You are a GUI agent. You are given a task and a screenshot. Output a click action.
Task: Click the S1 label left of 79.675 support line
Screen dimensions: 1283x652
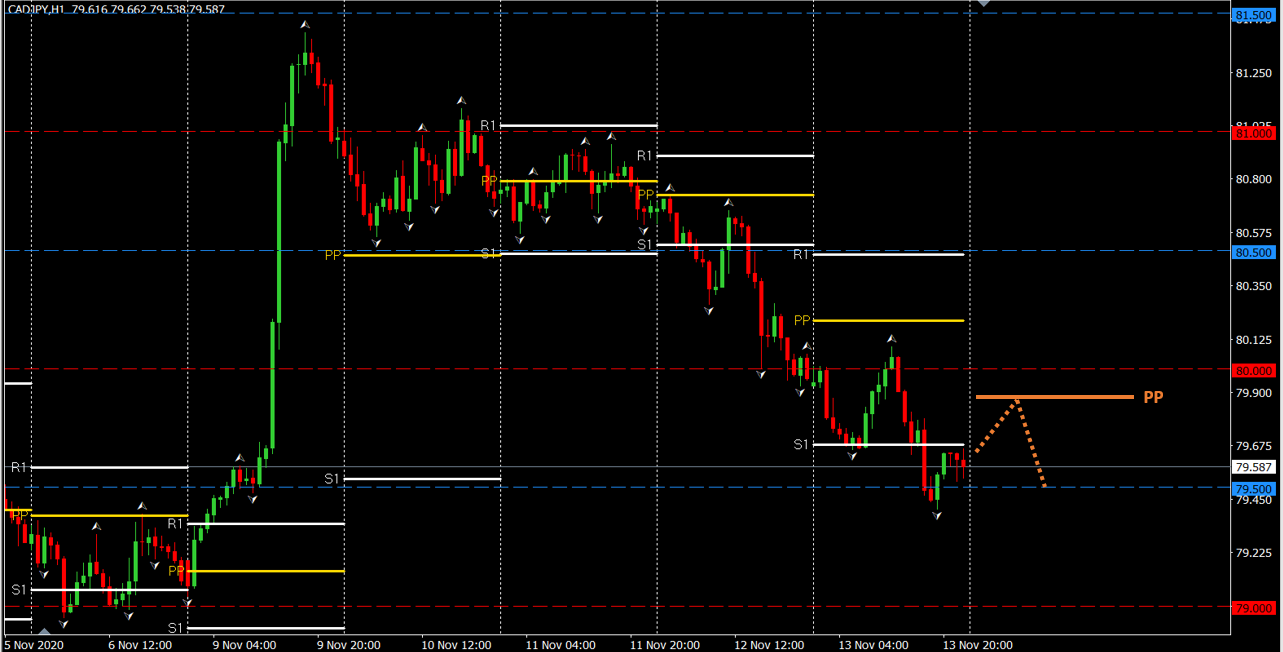[x=801, y=444]
